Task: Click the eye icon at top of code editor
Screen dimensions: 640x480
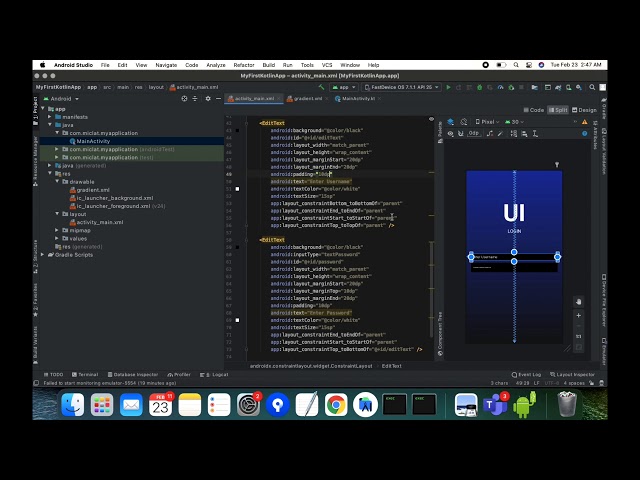Action: coord(431,119)
